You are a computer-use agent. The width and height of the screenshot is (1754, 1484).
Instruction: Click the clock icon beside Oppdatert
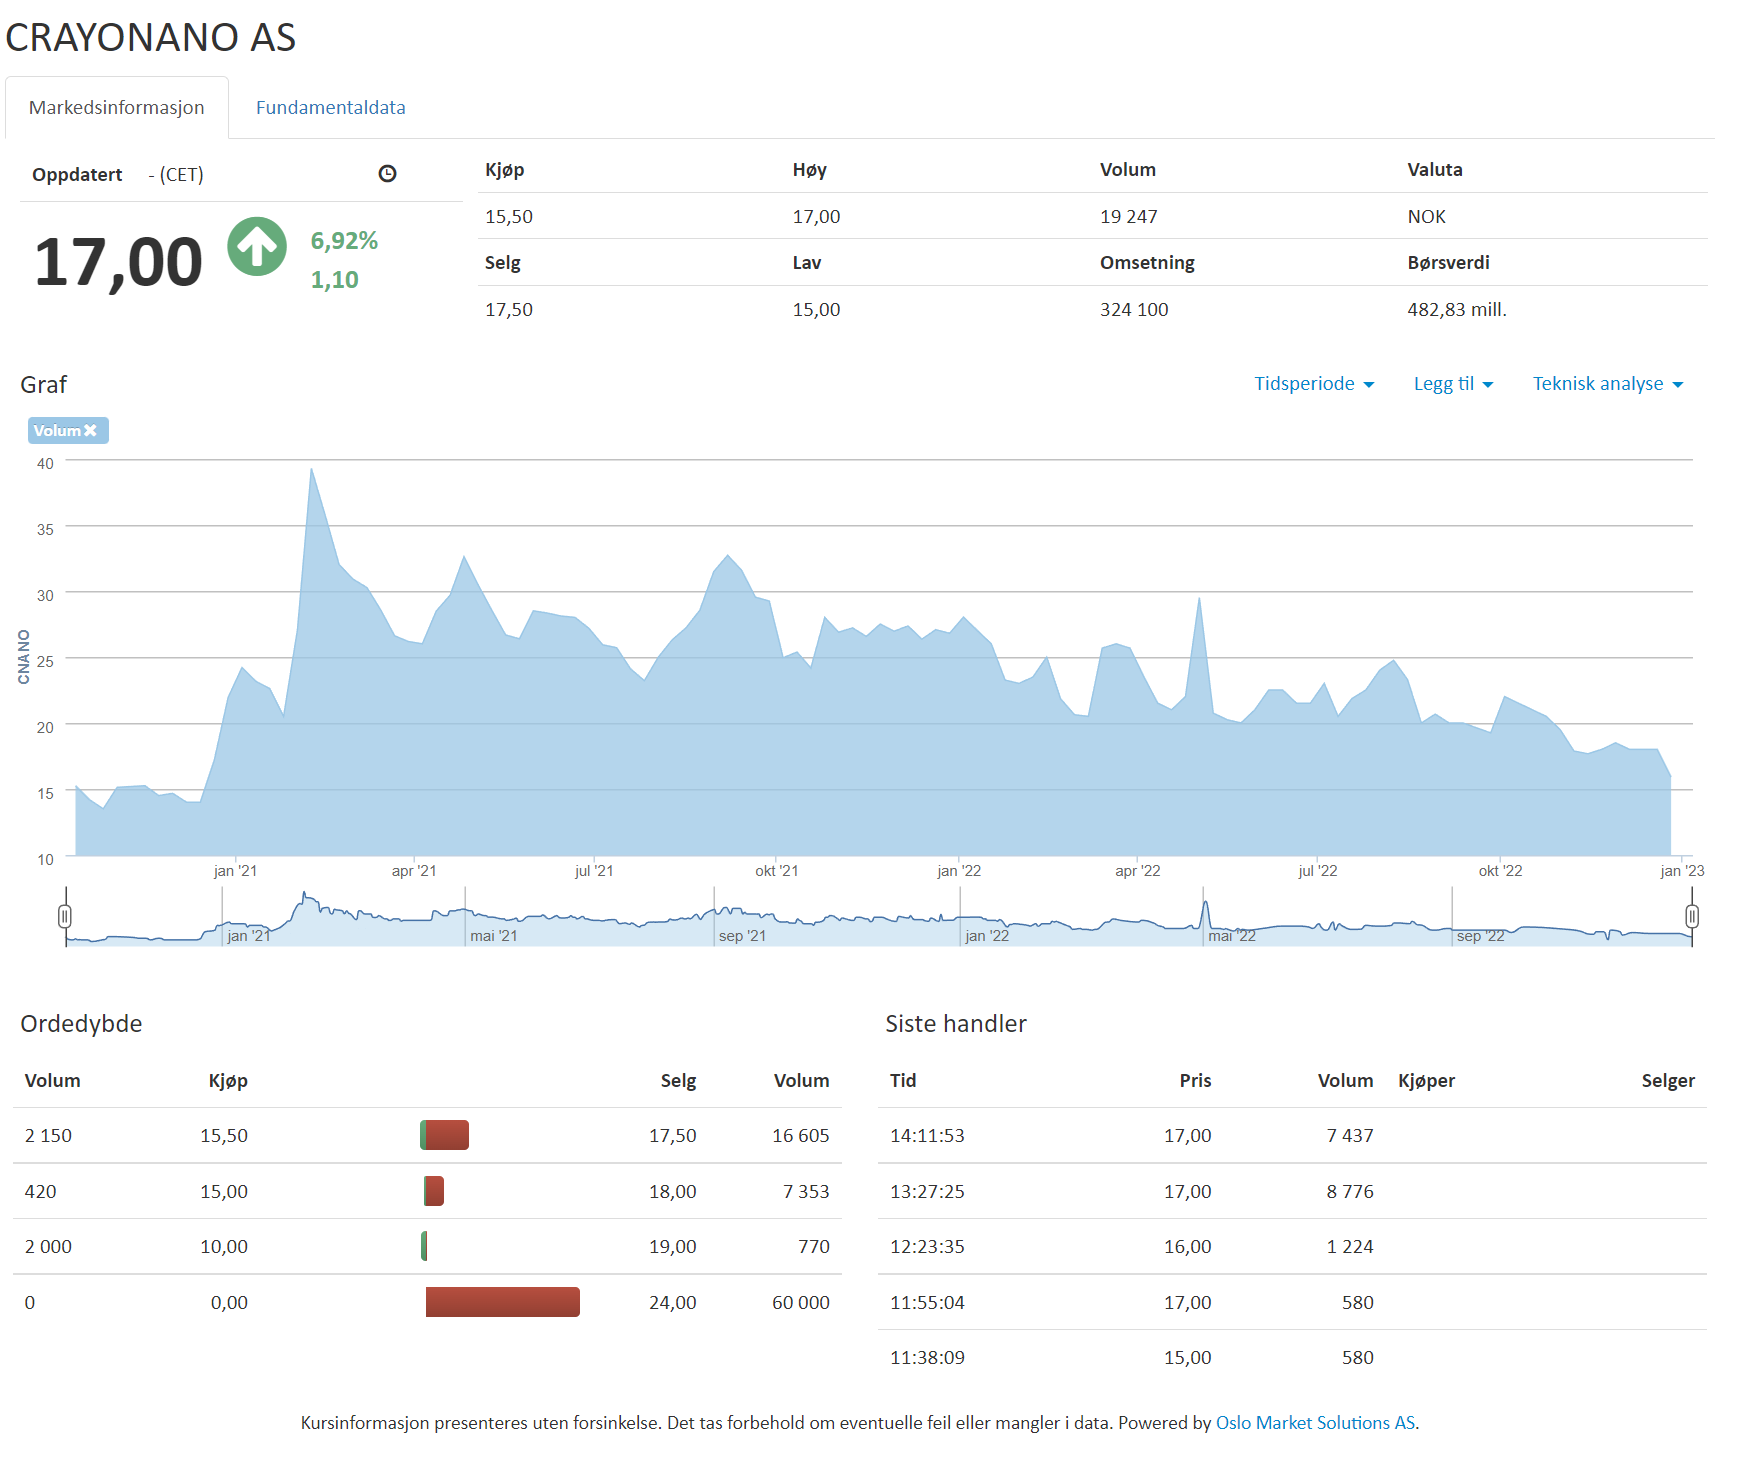387,174
